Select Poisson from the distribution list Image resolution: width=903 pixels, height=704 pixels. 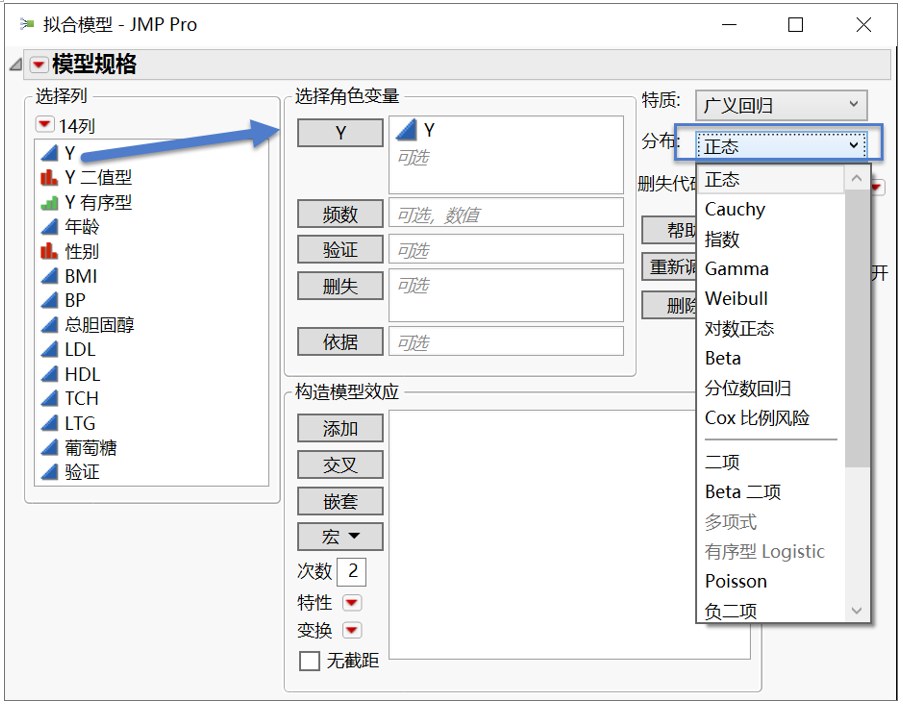(735, 581)
